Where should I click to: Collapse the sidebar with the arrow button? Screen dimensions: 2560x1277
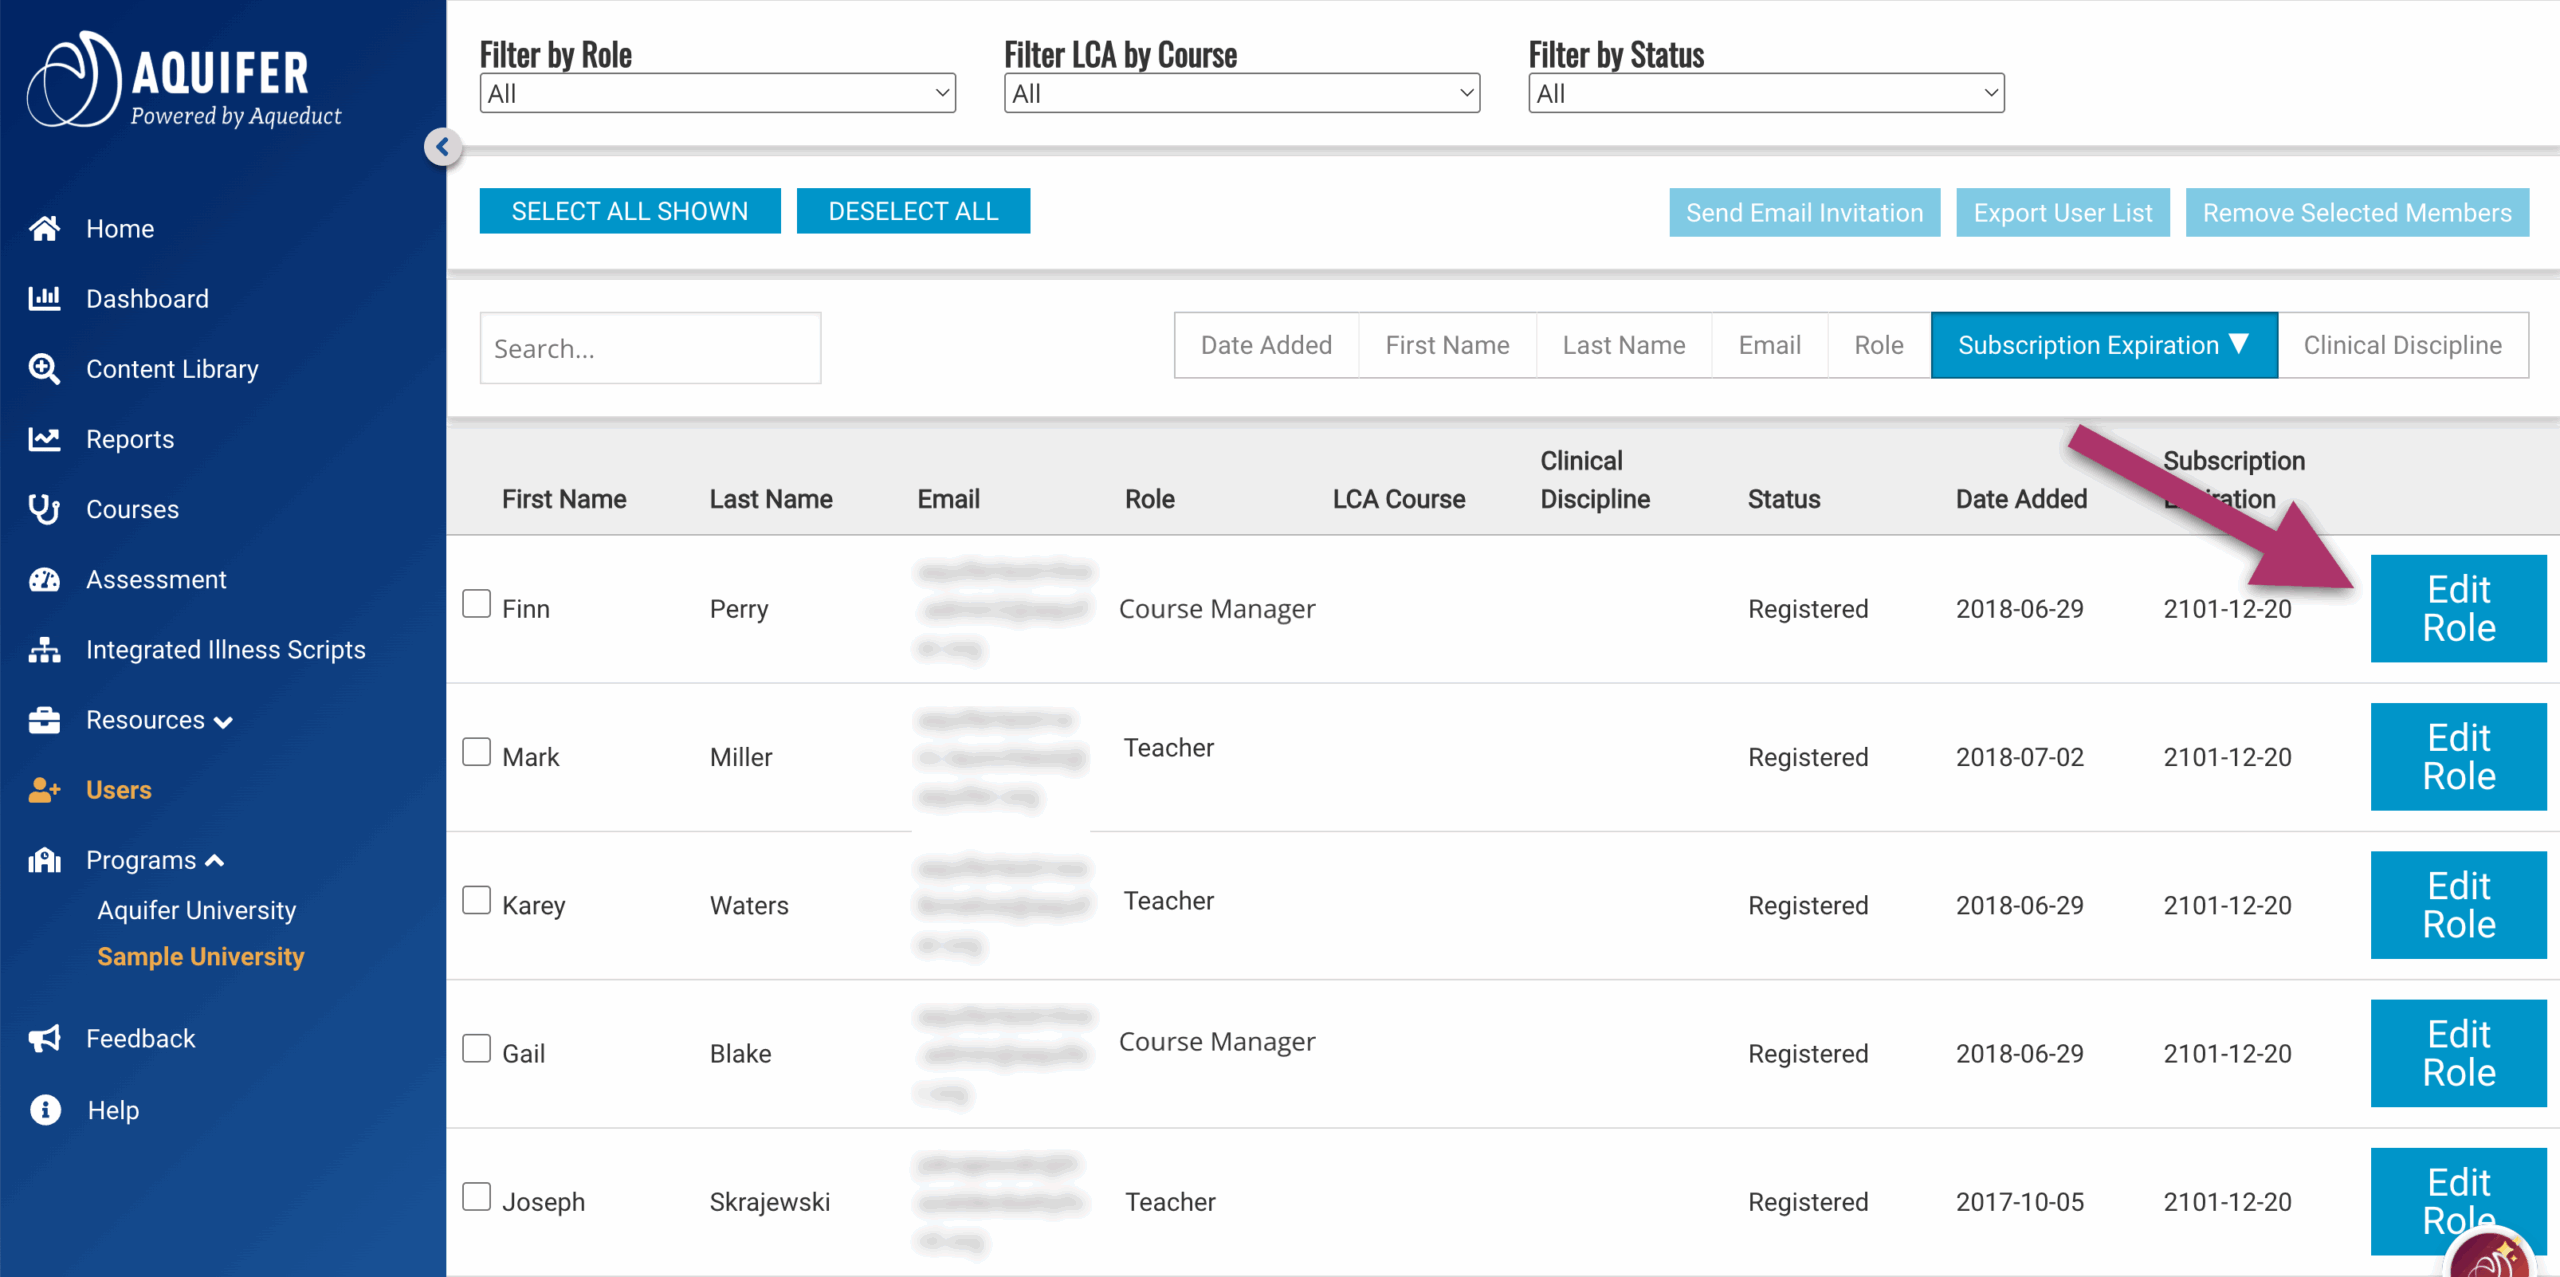[443, 147]
